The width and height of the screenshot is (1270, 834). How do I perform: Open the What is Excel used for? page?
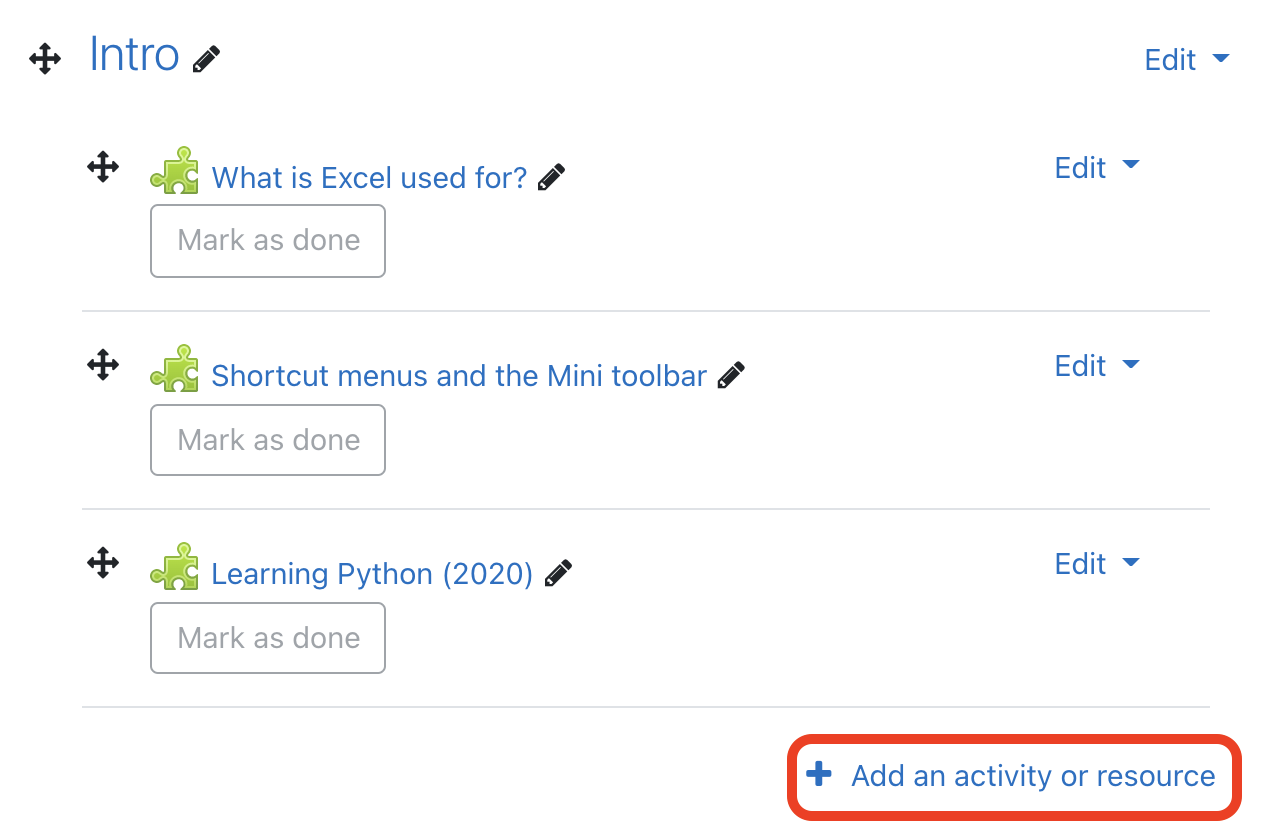pyautogui.click(x=369, y=176)
